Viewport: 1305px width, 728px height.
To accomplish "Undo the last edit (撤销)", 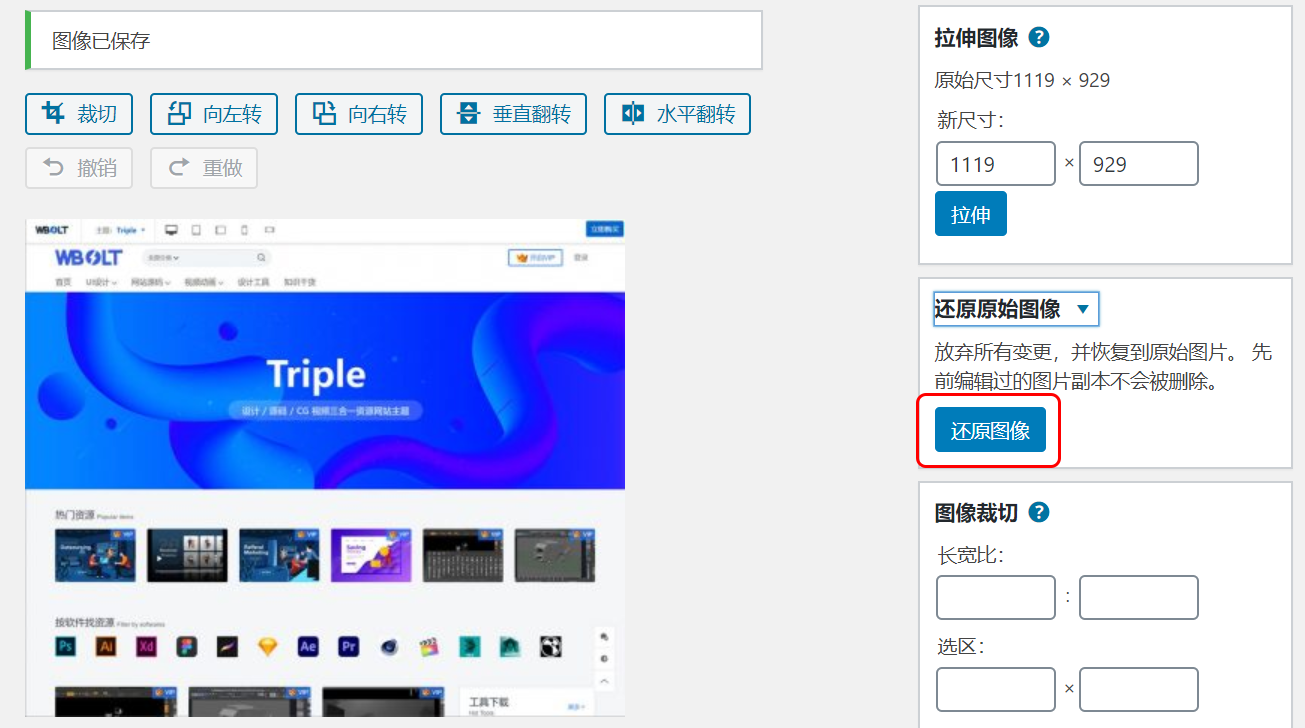I will pos(78,167).
